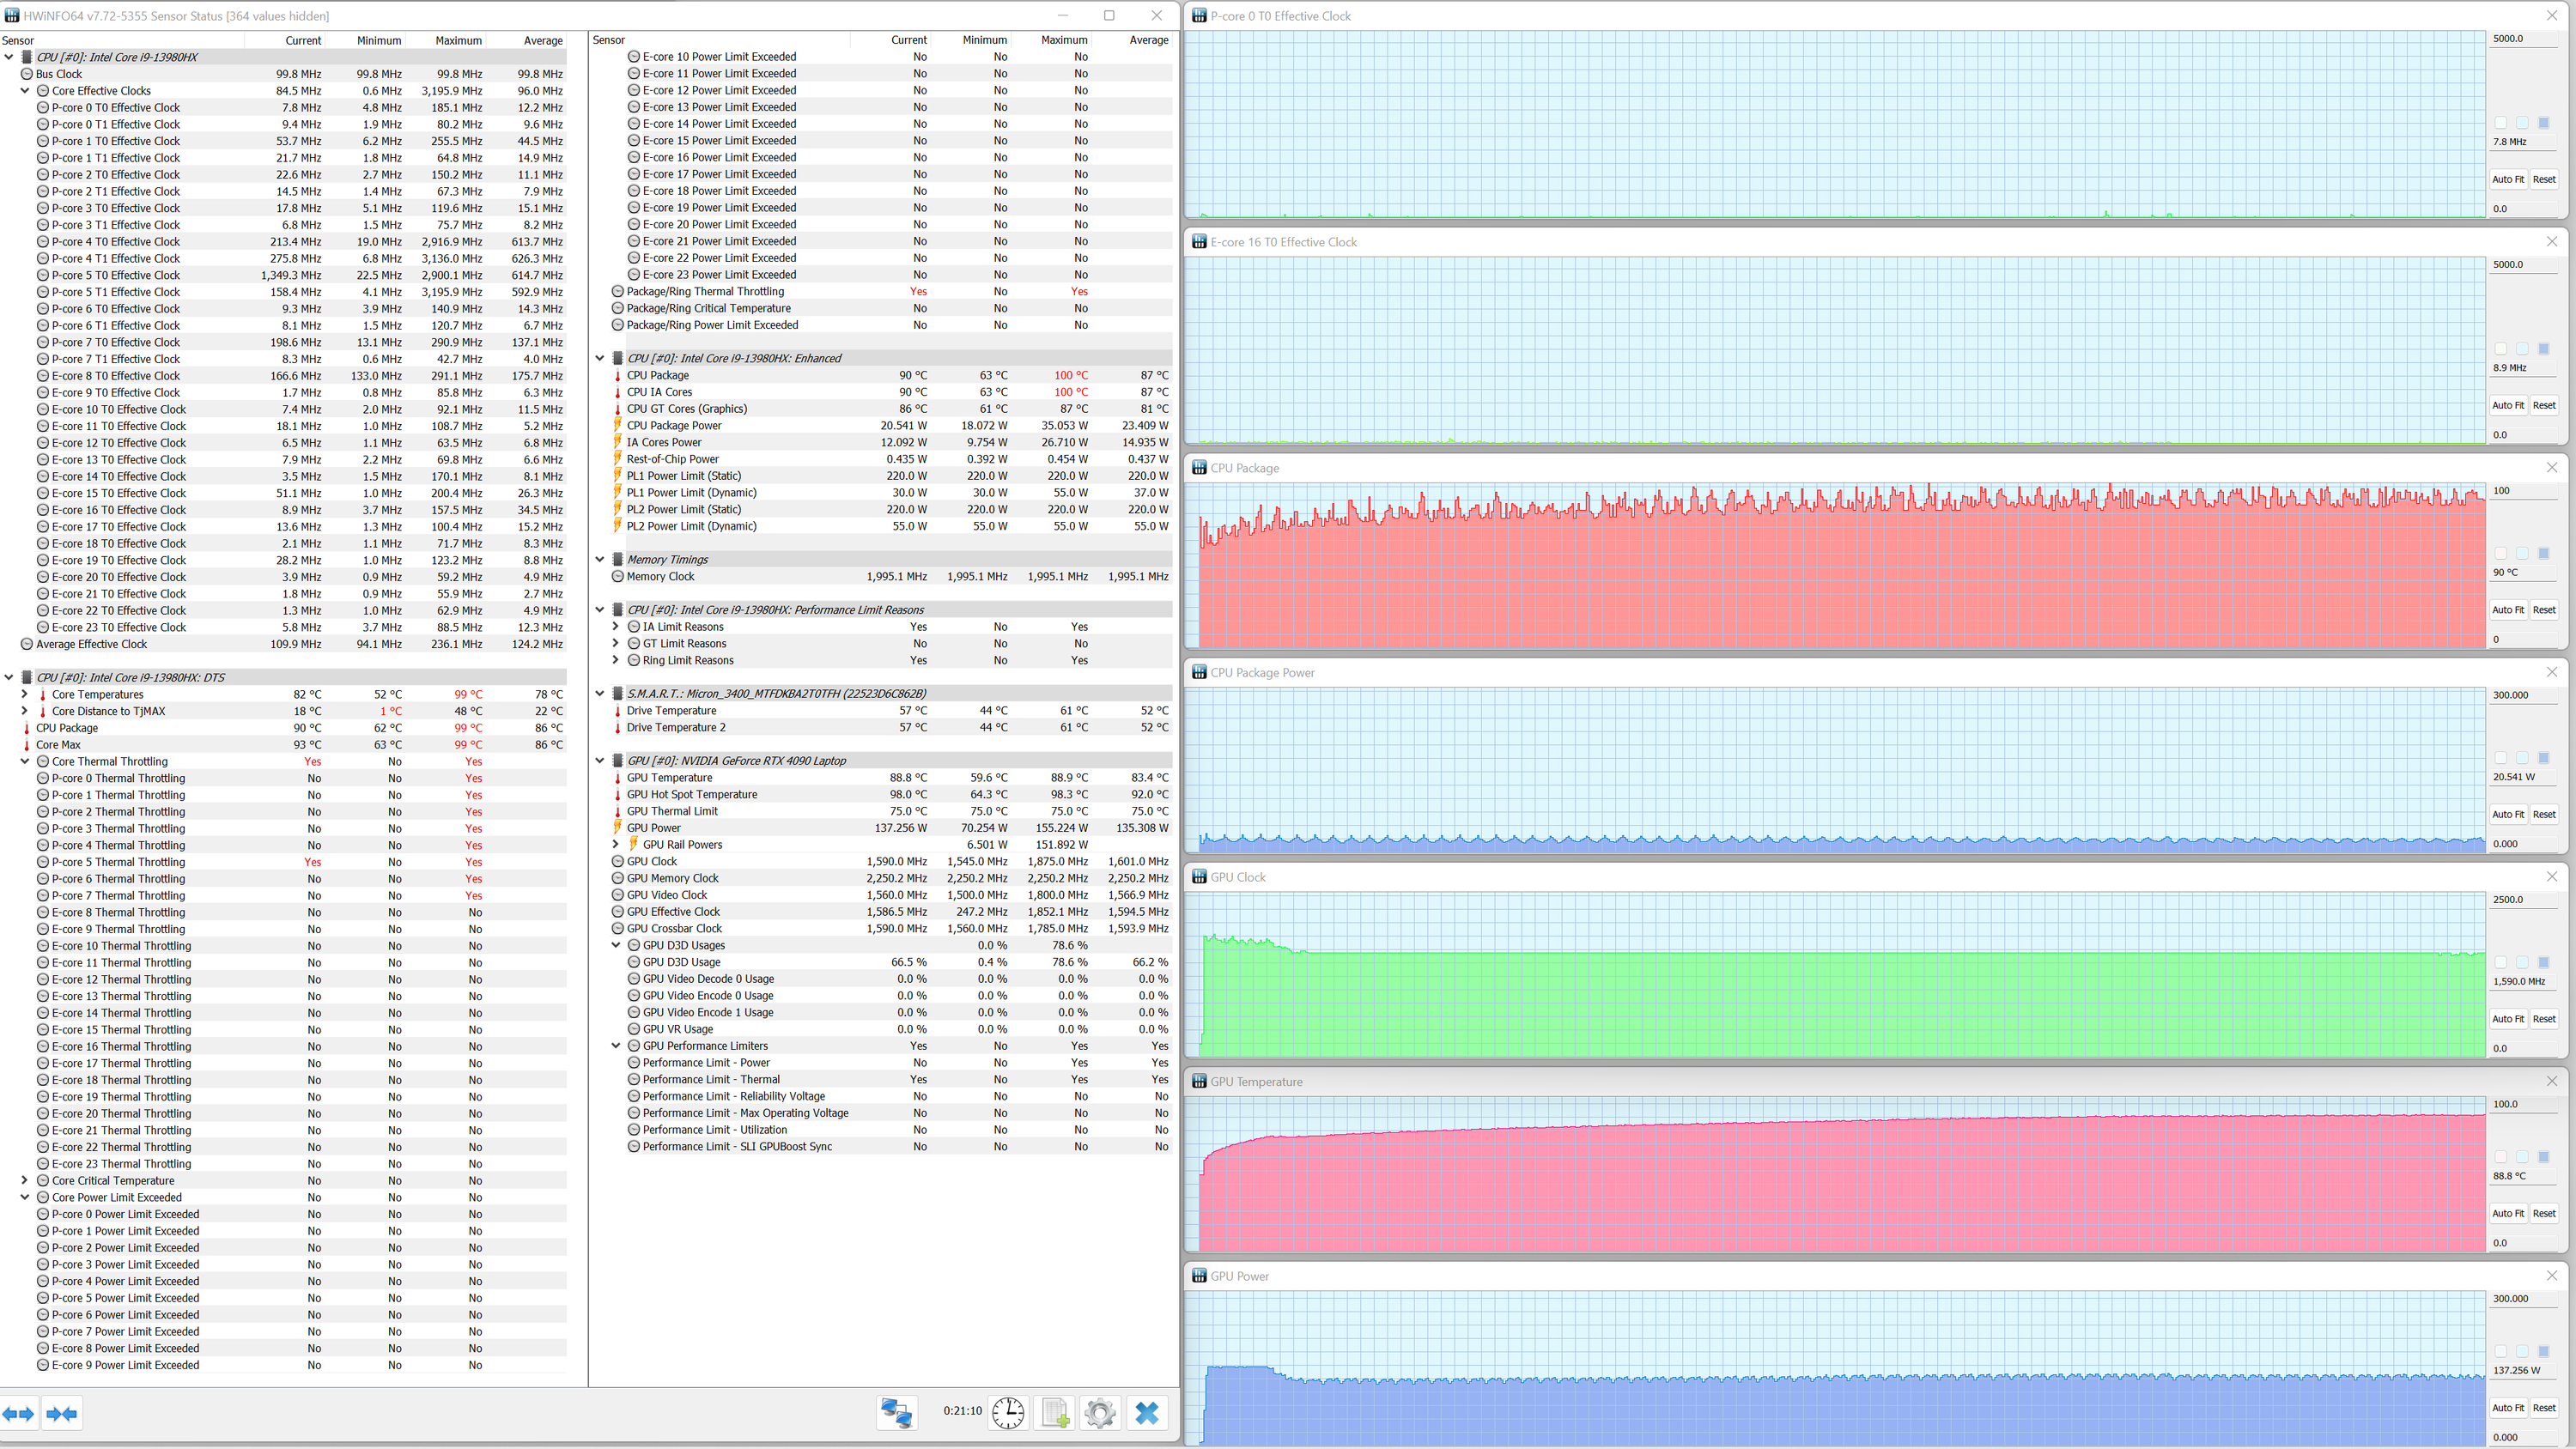Image resolution: width=2576 pixels, height=1449 pixels.
Task: Collapse the GPU Performance Limiters group
Action: pos(616,1046)
